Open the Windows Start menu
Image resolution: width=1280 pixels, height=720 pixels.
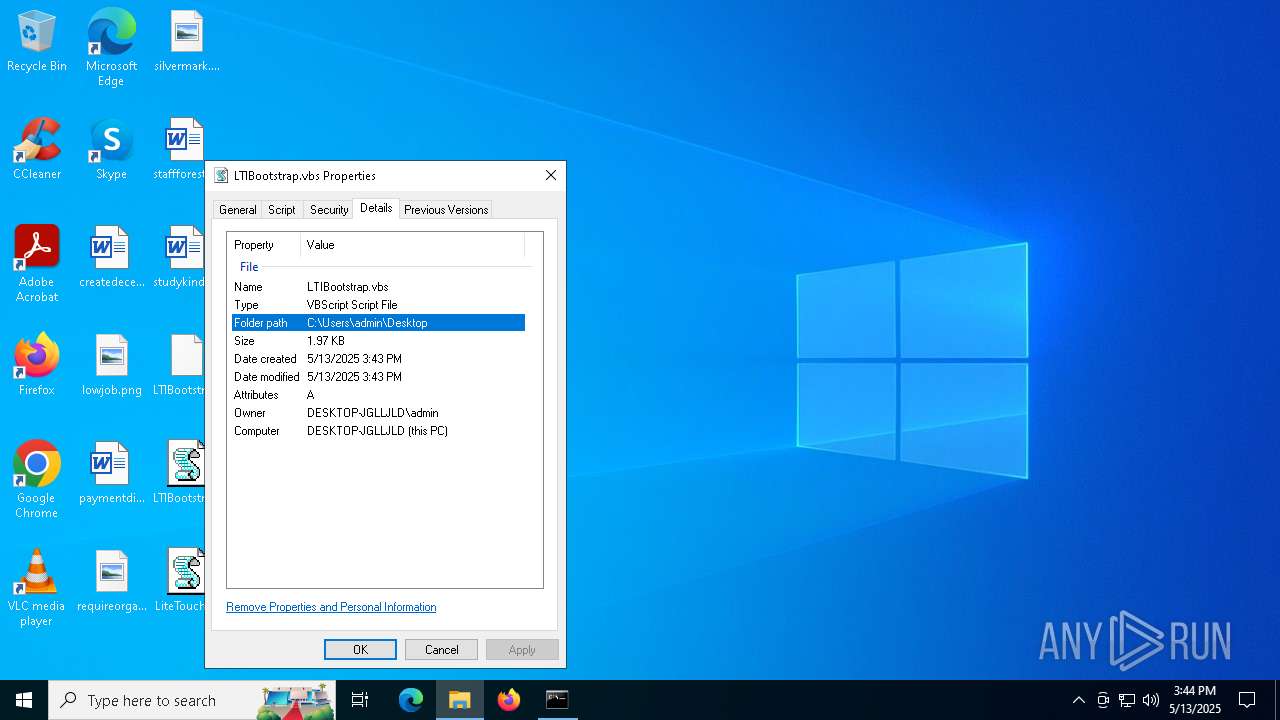tap(24, 700)
